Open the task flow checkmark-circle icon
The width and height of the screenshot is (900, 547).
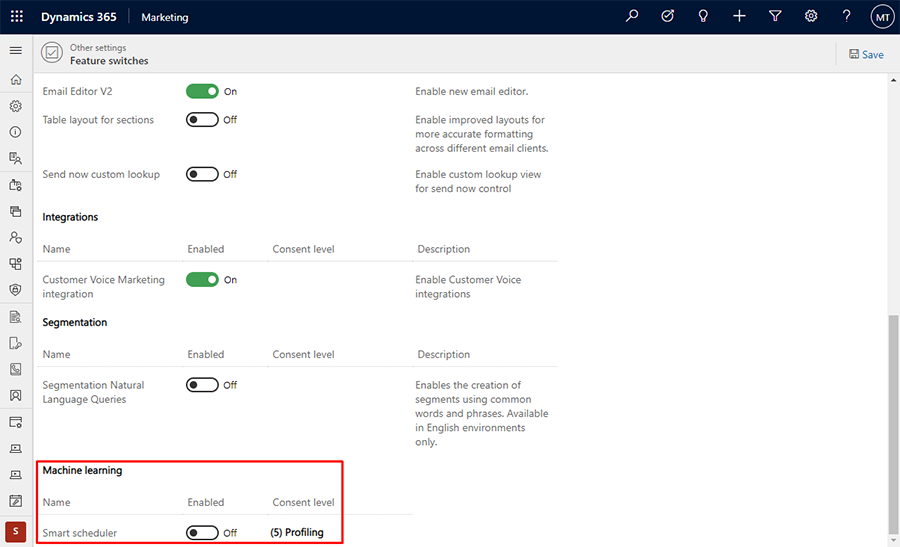coord(668,16)
